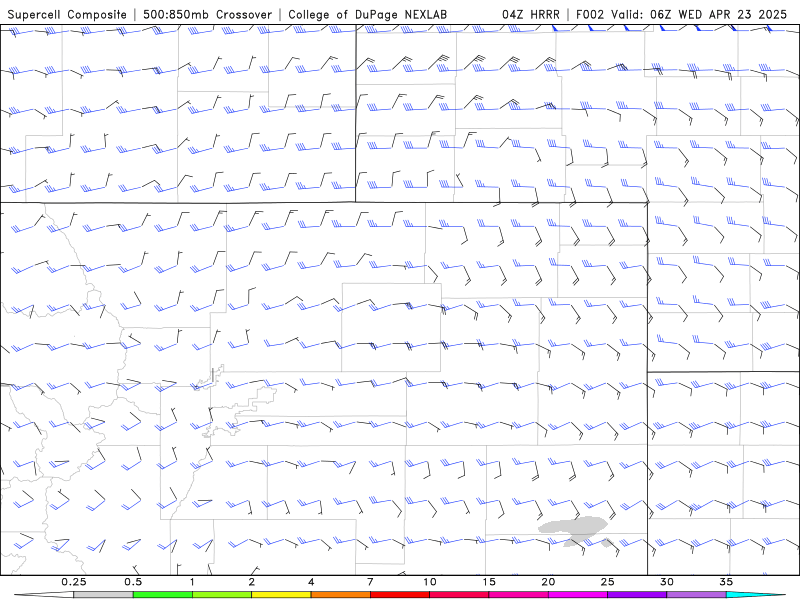Click the '0.25' legend value
Viewport: 800px width, 600px height.
point(74,582)
